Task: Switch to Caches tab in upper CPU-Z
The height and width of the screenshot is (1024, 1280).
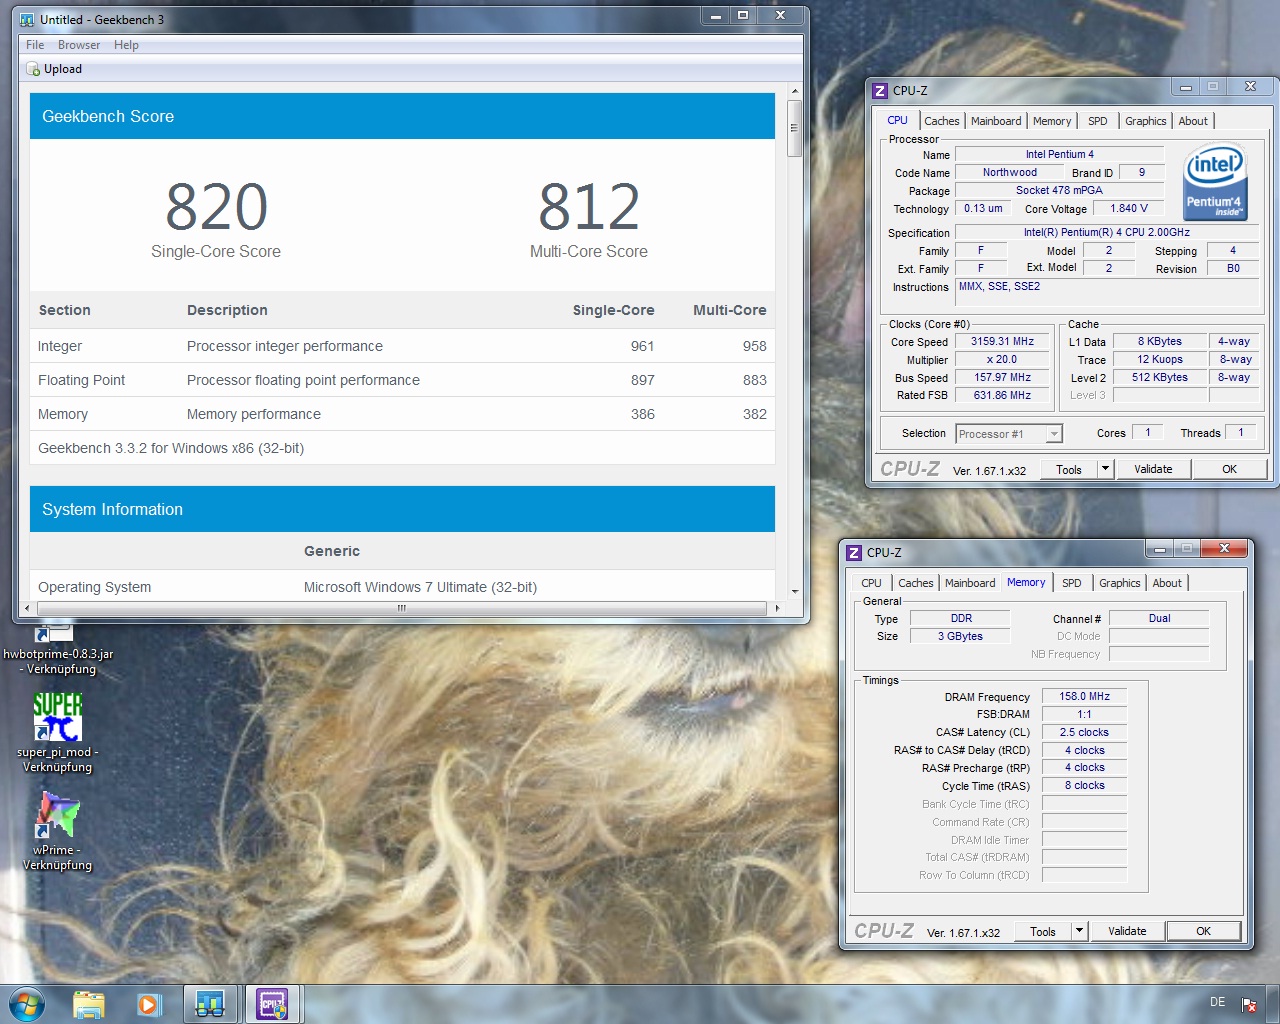Action: pos(942,121)
